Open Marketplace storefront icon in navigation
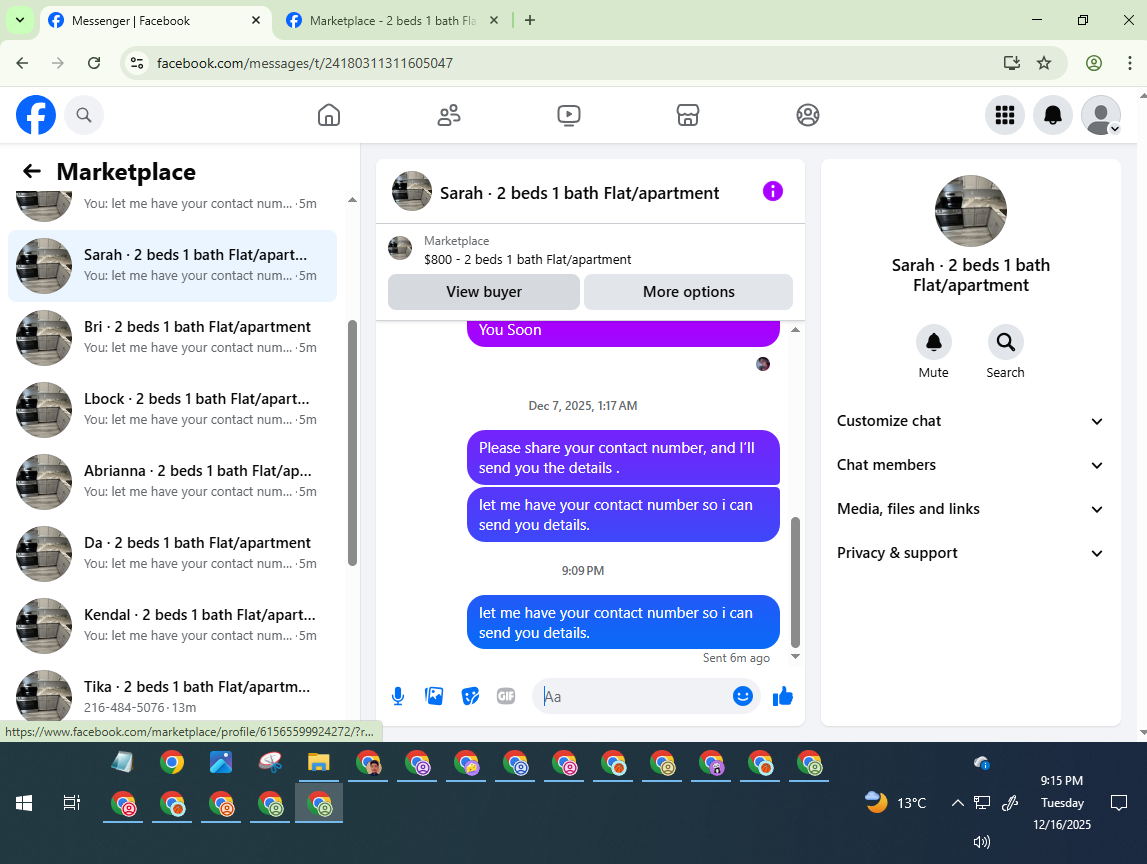The image size is (1147, 864). 688,115
